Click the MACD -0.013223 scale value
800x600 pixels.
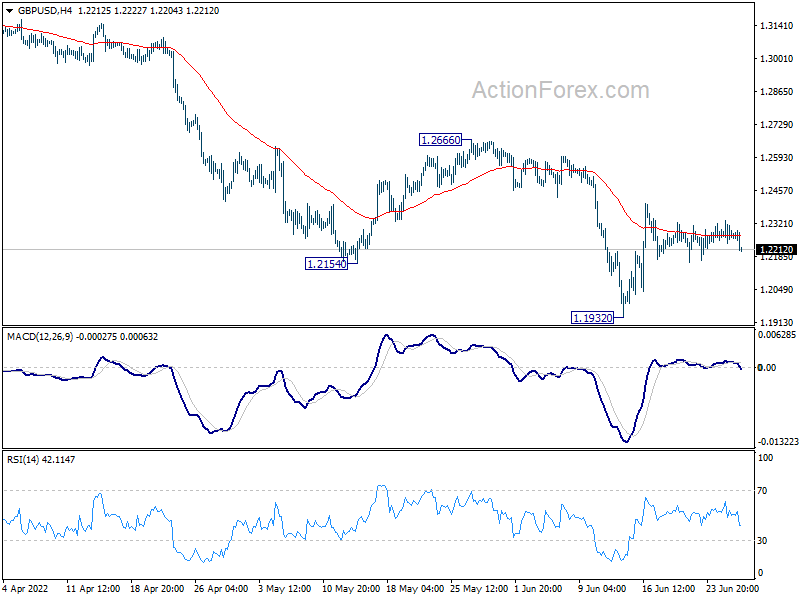[778, 441]
